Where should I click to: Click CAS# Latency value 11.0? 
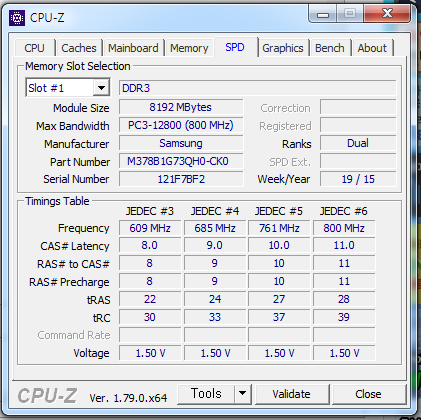(344, 245)
